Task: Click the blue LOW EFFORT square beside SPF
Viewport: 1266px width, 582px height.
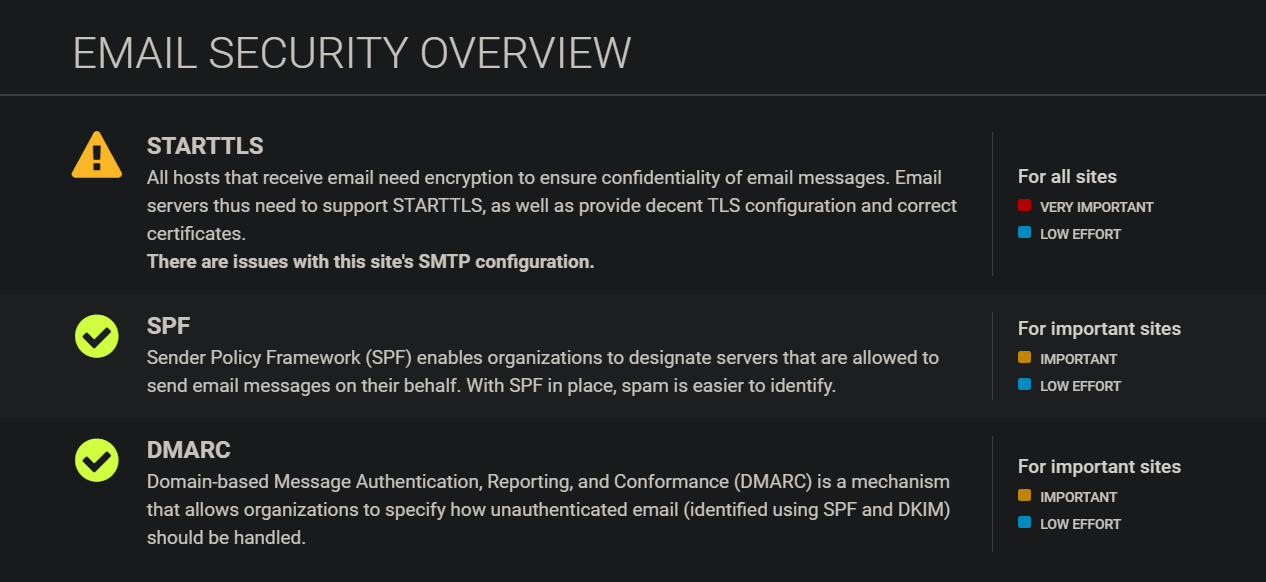Action: click(1026, 384)
